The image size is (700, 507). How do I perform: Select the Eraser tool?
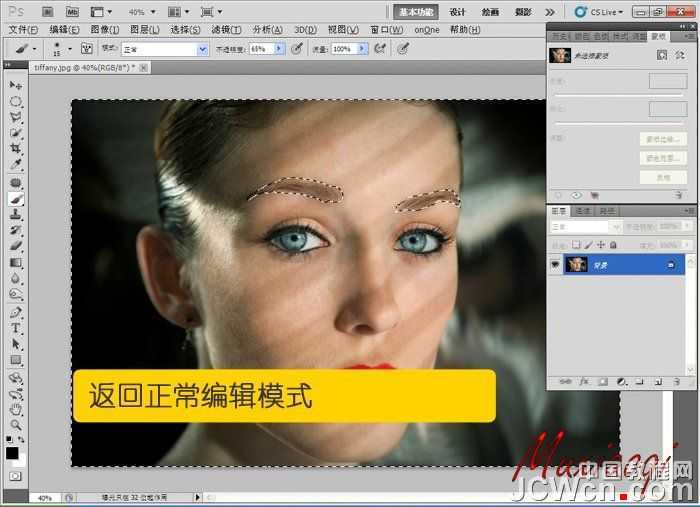pos(16,246)
